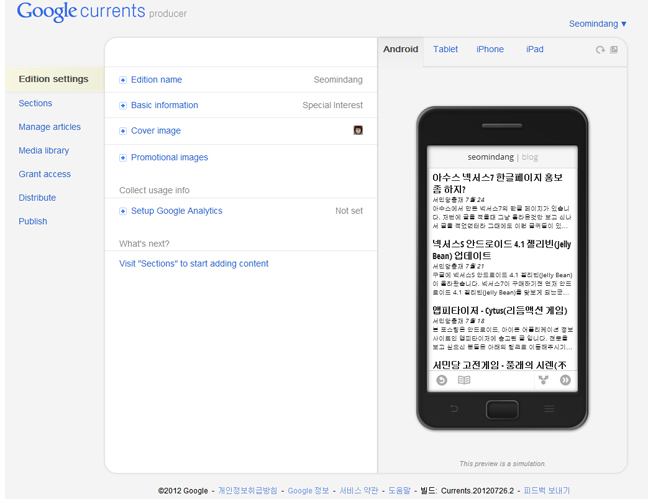Open Manage articles in the sidebar
The image size is (648, 499).
pyautogui.click(x=50, y=127)
